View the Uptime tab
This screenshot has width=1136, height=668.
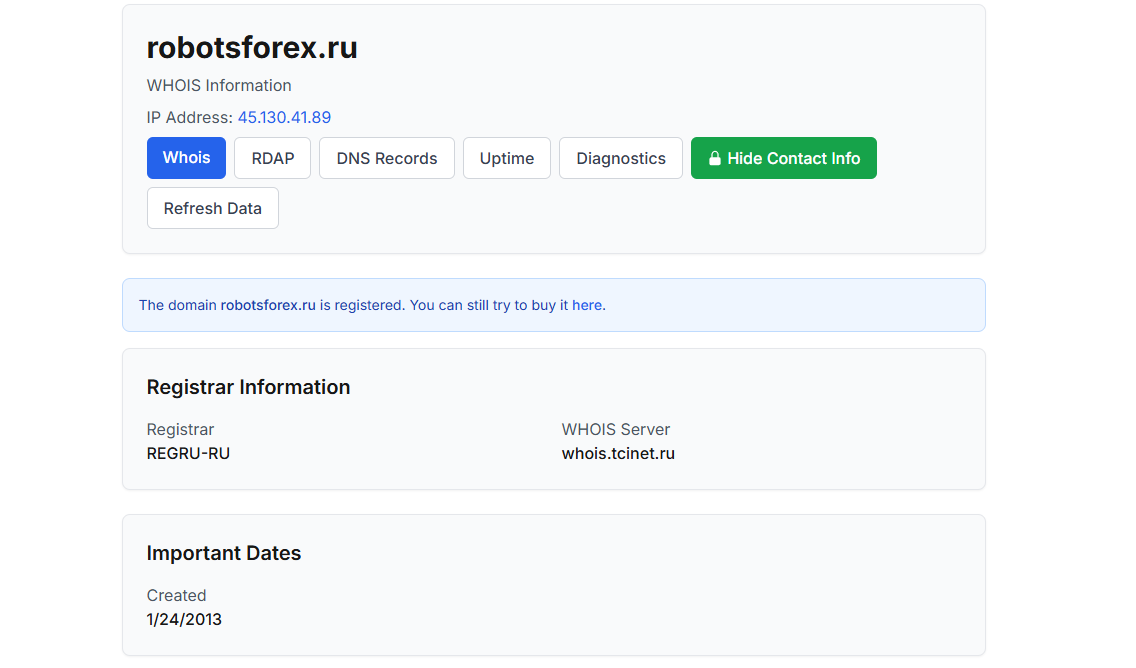coord(506,159)
